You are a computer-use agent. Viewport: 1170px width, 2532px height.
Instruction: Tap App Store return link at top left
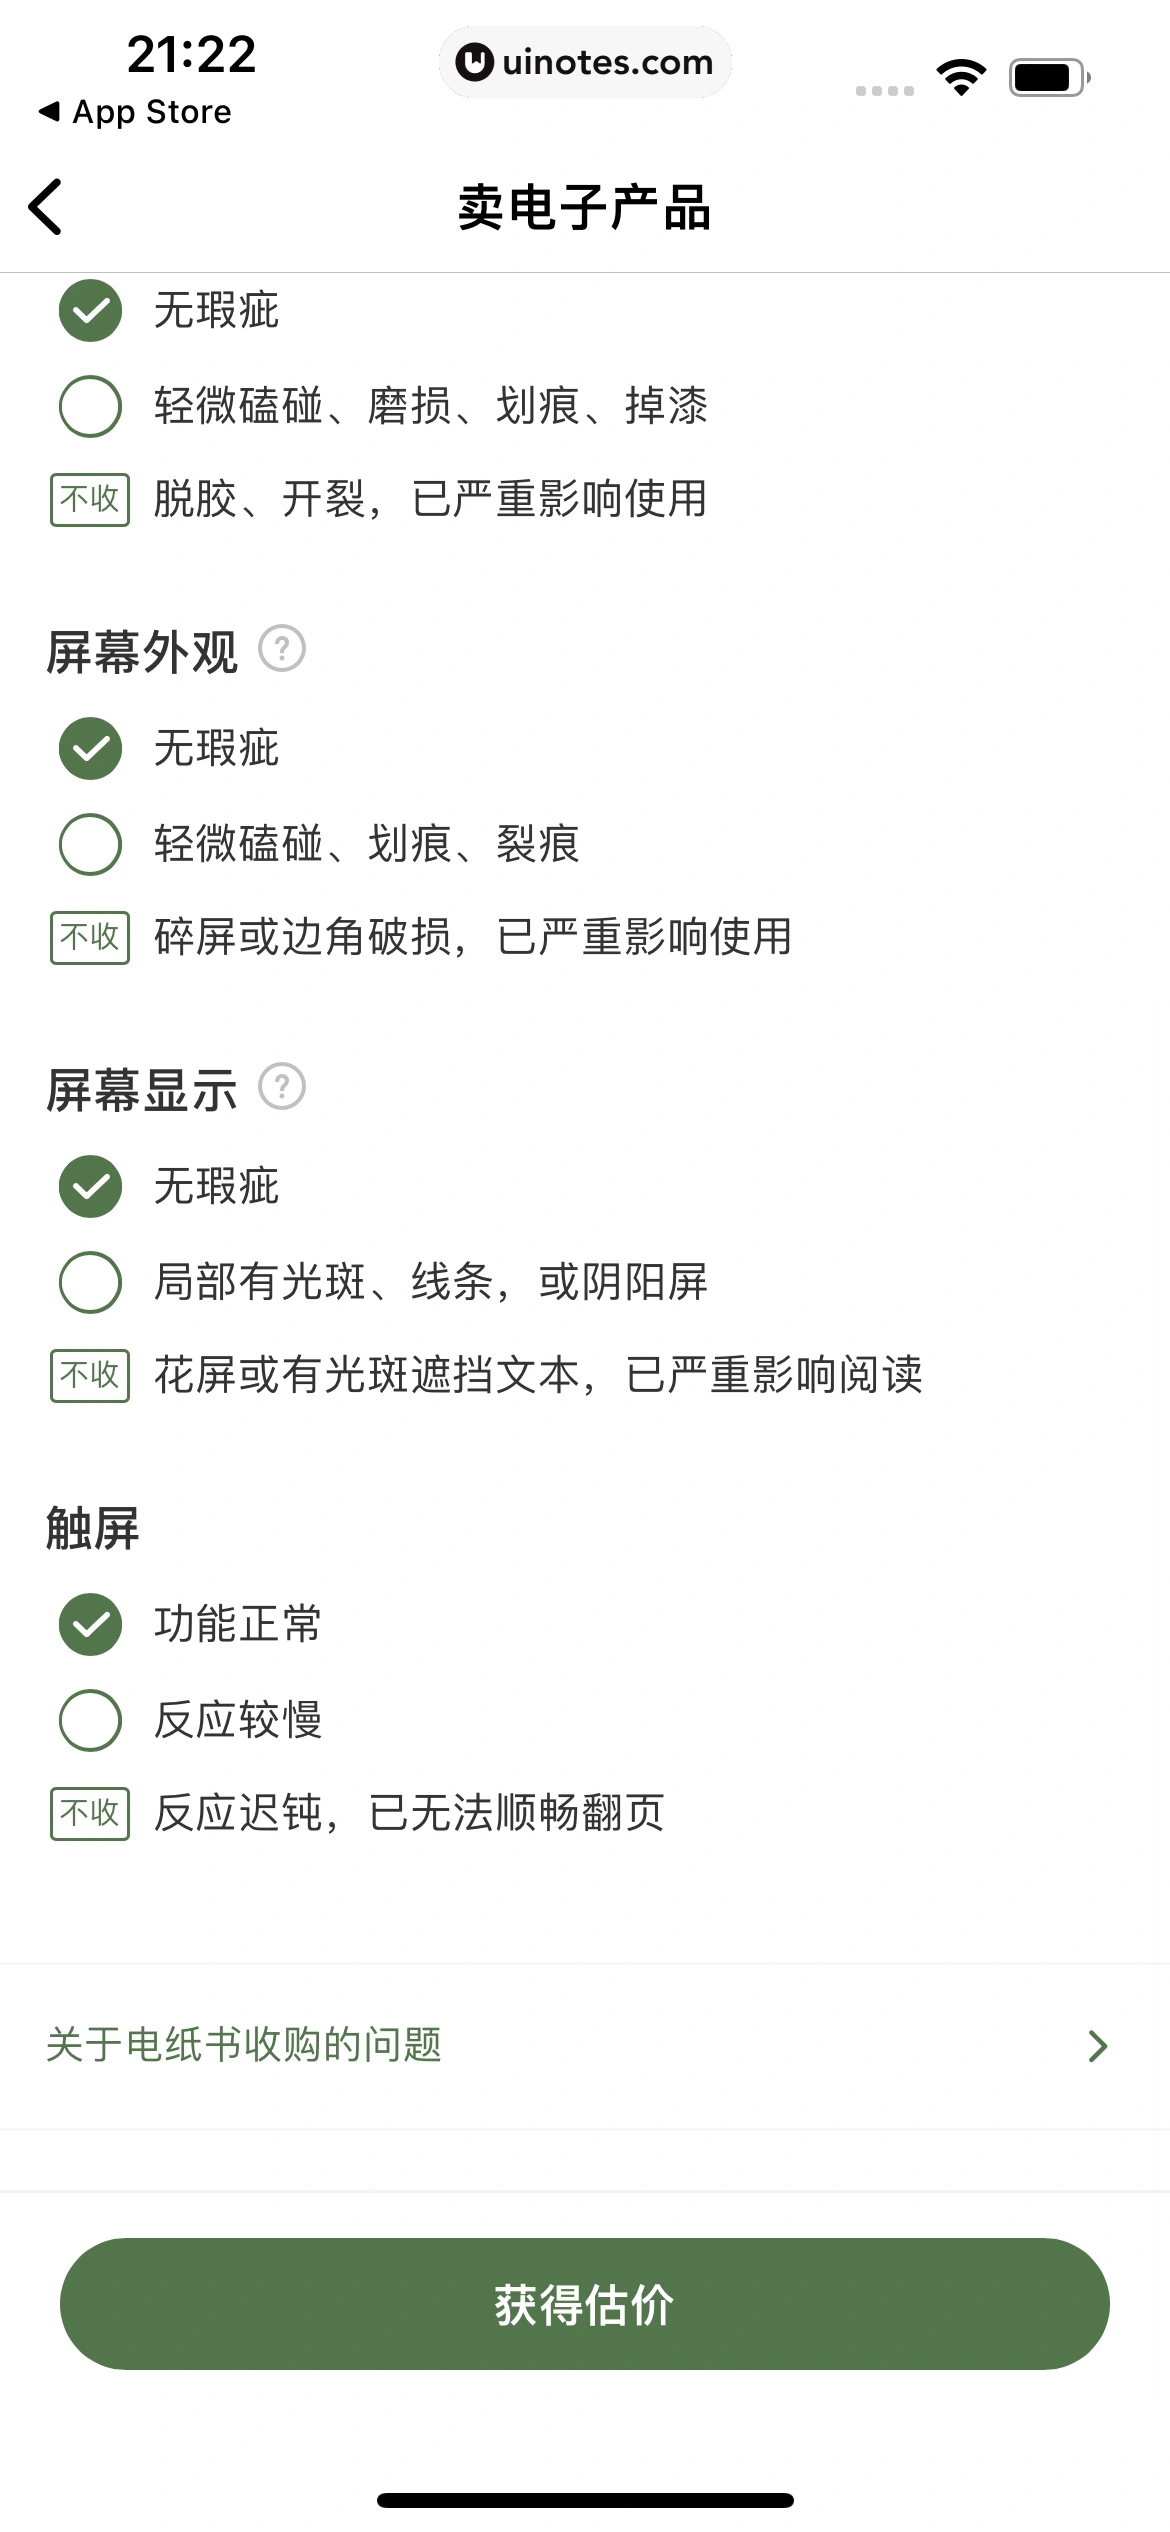click(135, 112)
